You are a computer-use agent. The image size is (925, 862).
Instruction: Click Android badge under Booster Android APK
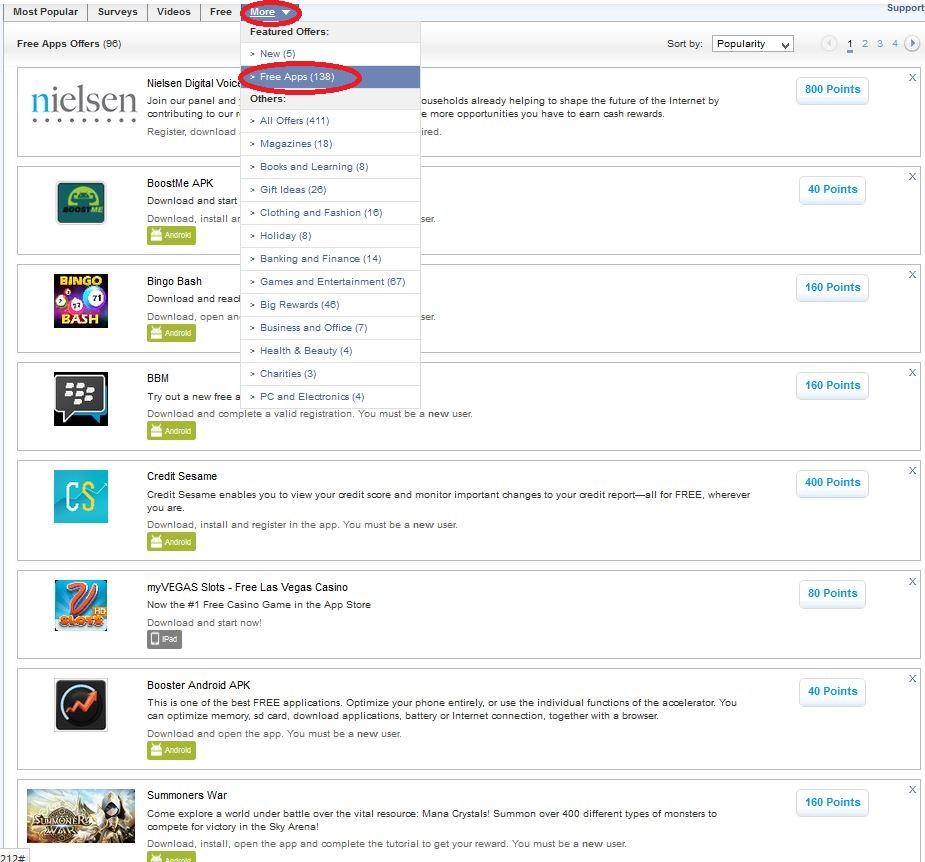(171, 750)
